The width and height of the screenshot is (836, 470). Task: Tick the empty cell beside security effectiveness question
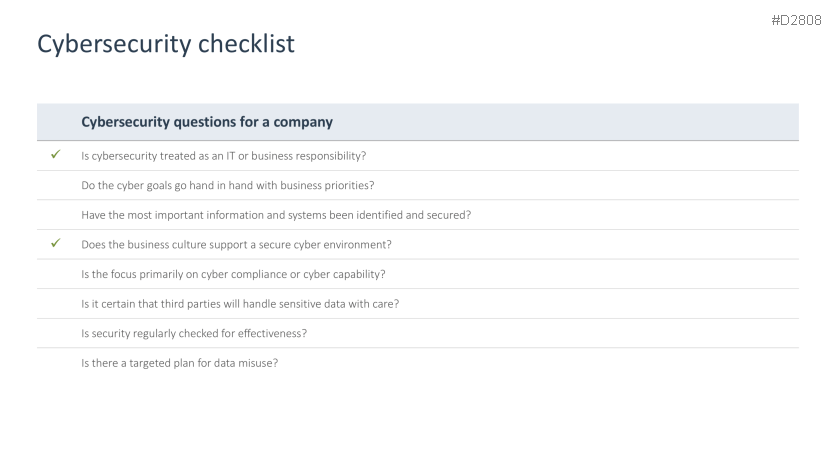pyautogui.click(x=56, y=333)
